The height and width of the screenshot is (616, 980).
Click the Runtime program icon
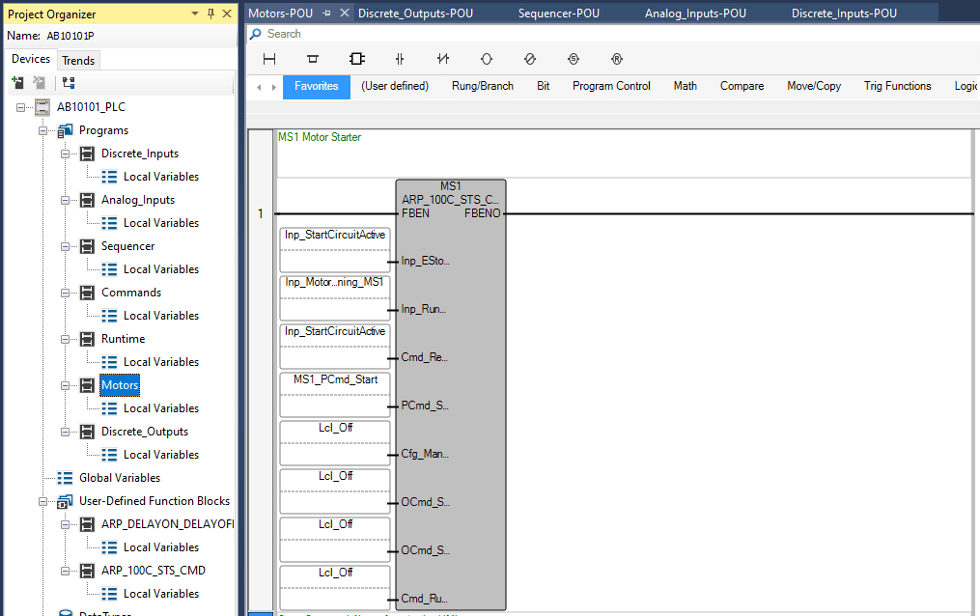88,339
